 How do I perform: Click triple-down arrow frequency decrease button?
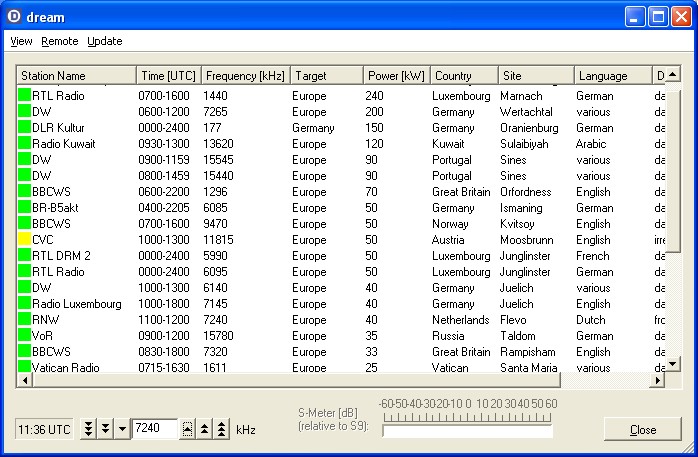click(x=88, y=429)
